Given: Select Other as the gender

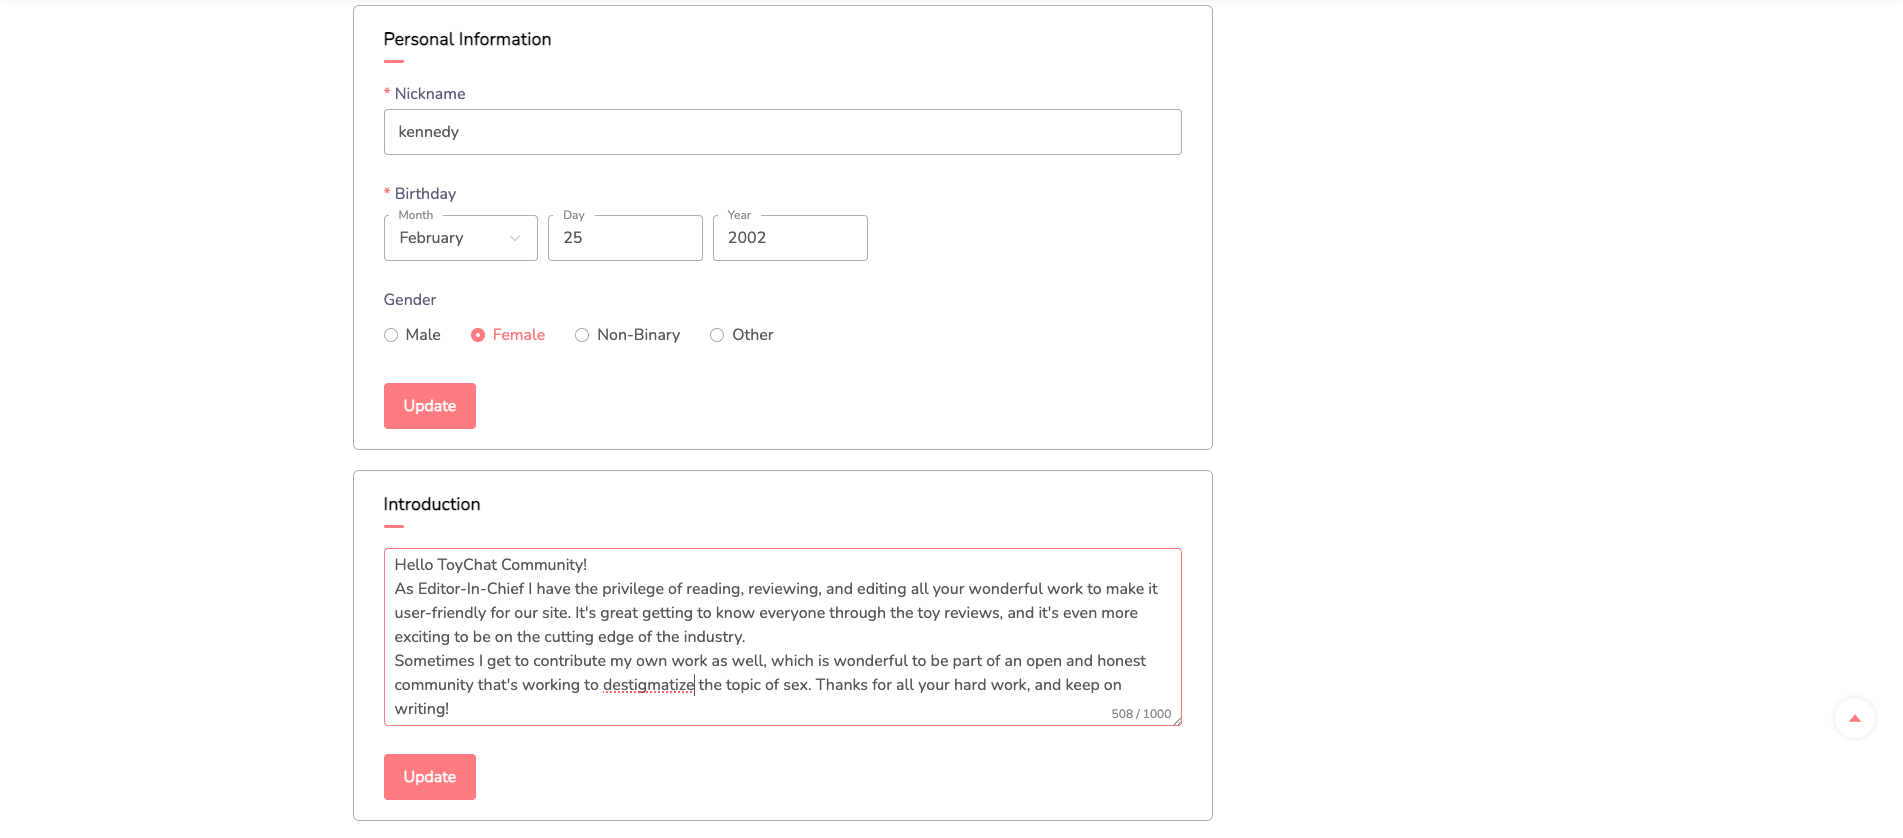Looking at the screenshot, I should tap(717, 335).
